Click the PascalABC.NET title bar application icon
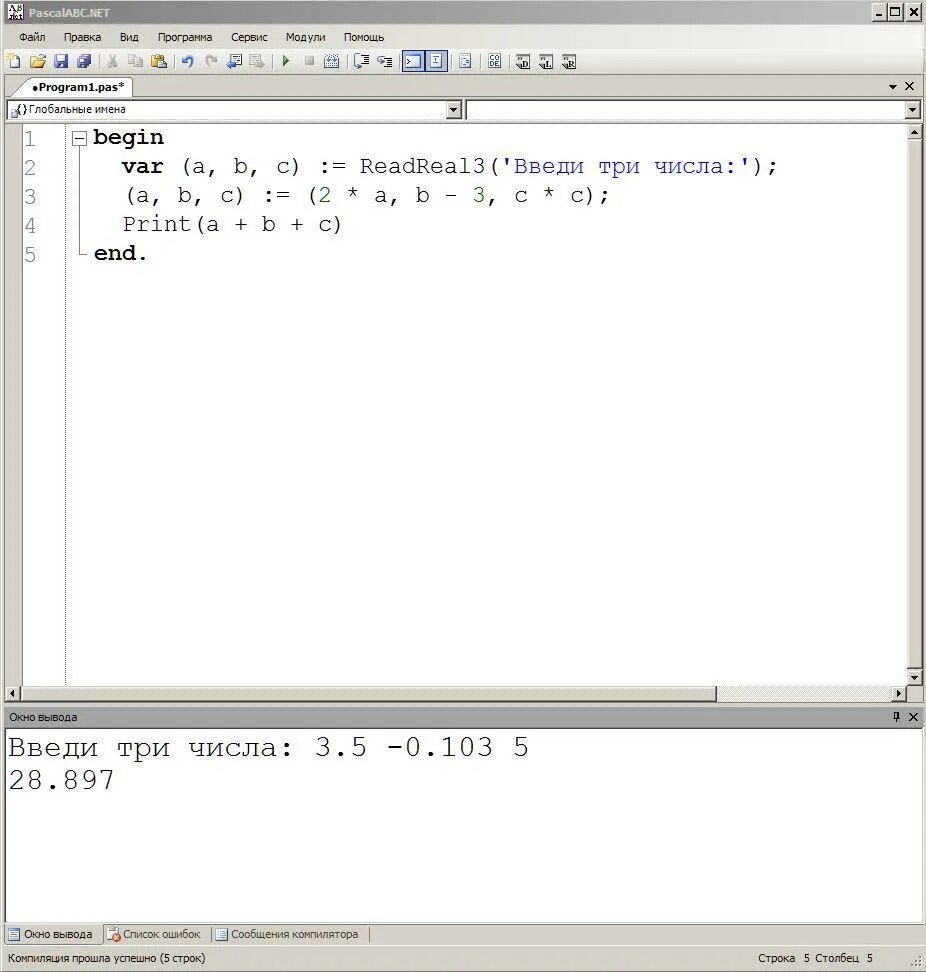 point(15,12)
